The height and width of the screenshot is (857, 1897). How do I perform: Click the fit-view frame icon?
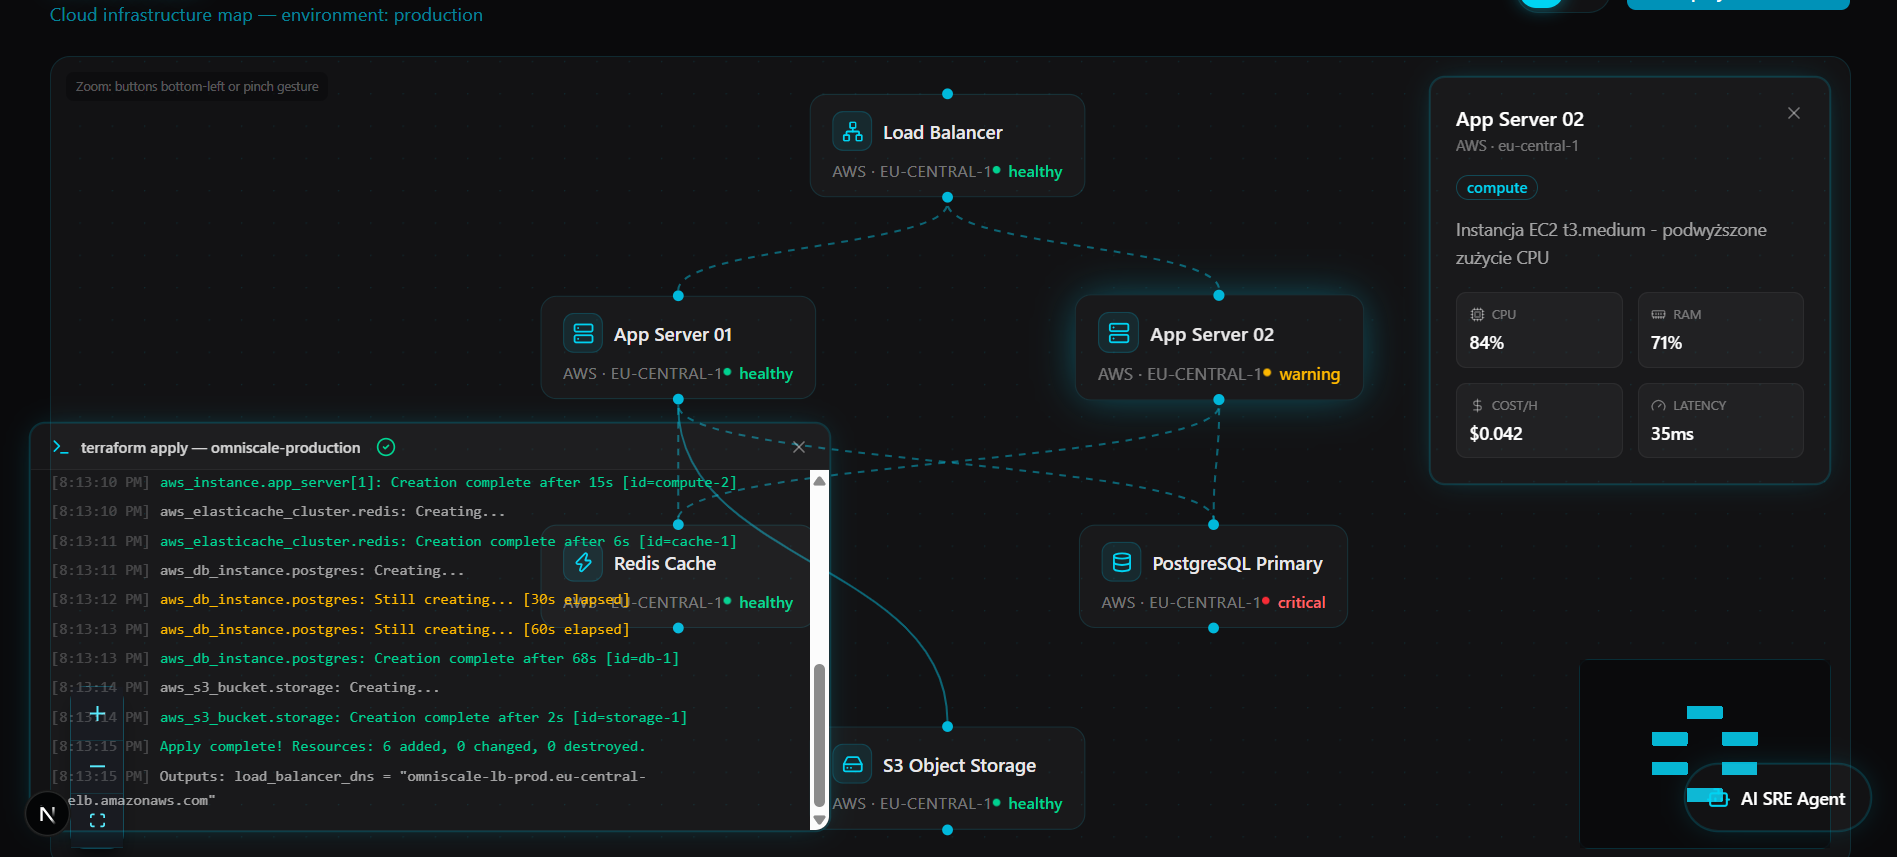pyautogui.click(x=97, y=820)
